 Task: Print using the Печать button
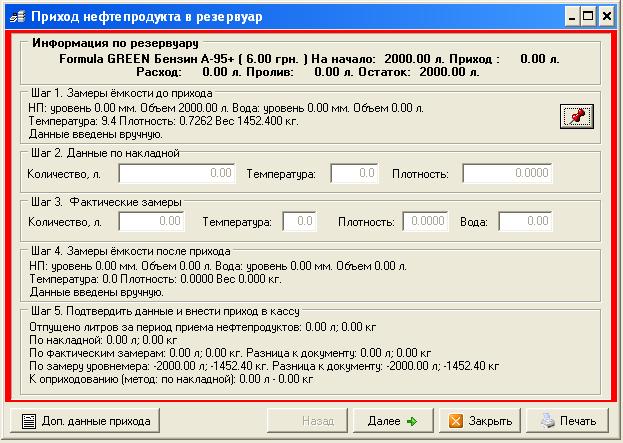coord(567,421)
